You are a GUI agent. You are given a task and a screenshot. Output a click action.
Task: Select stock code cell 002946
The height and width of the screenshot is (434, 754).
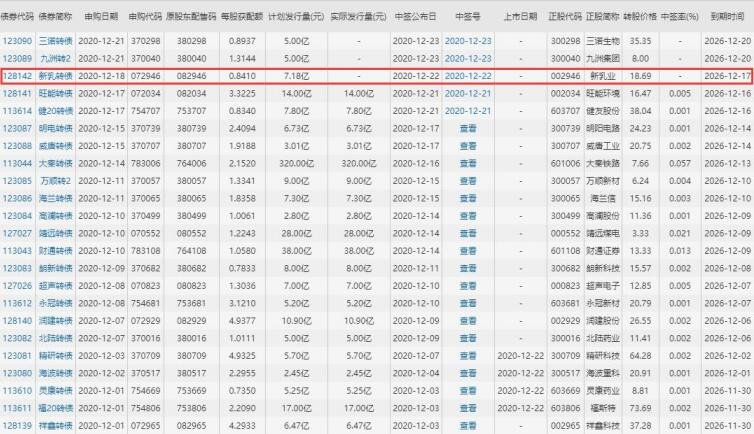566,76
